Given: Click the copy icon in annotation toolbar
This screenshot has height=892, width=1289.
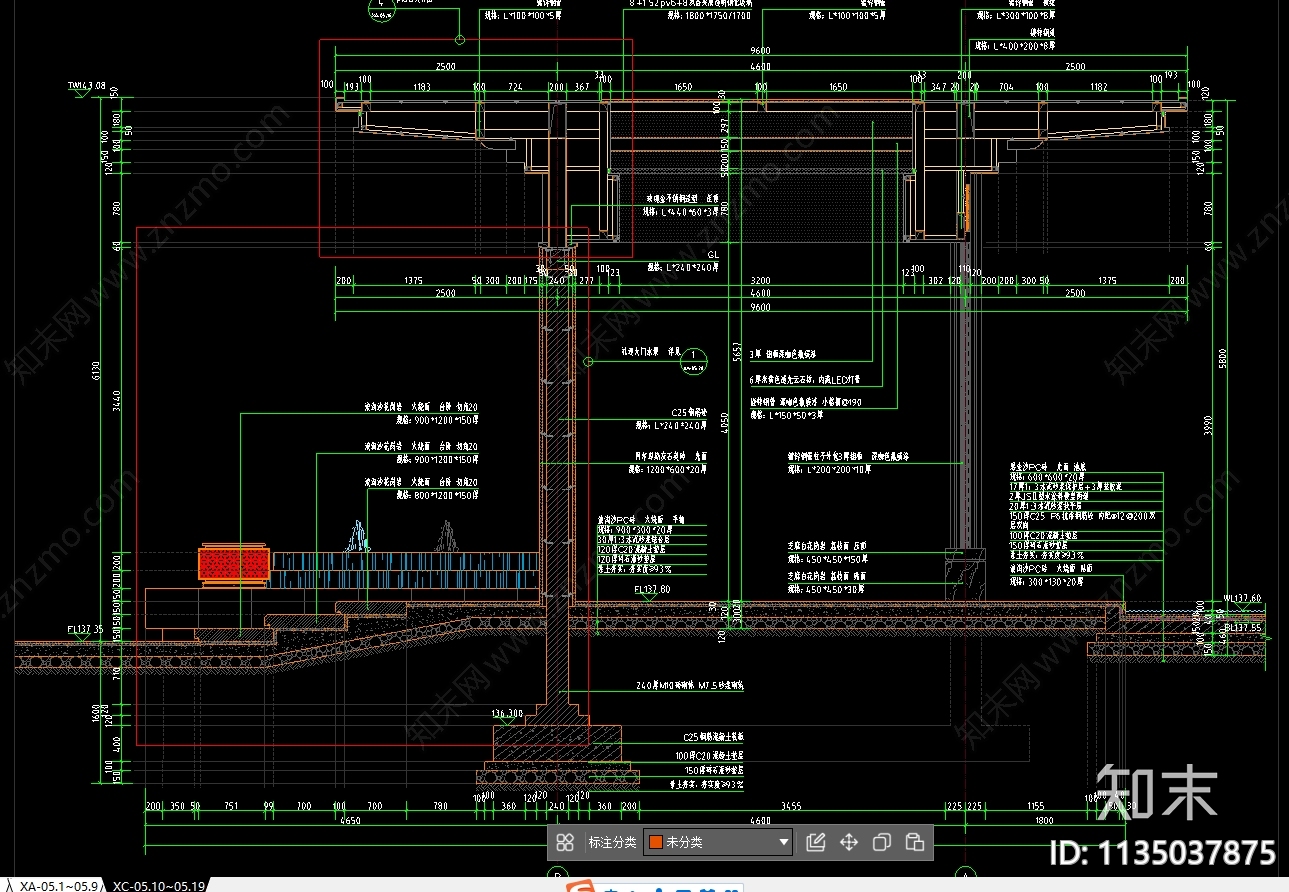Looking at the screenshot, I should (x=881, y=842).
